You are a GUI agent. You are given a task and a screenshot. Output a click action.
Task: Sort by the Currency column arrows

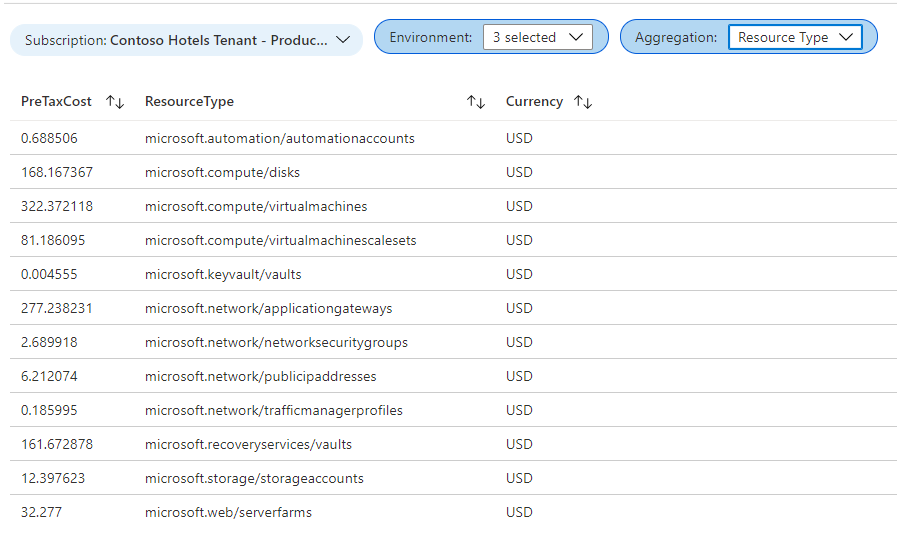(583, 102)
